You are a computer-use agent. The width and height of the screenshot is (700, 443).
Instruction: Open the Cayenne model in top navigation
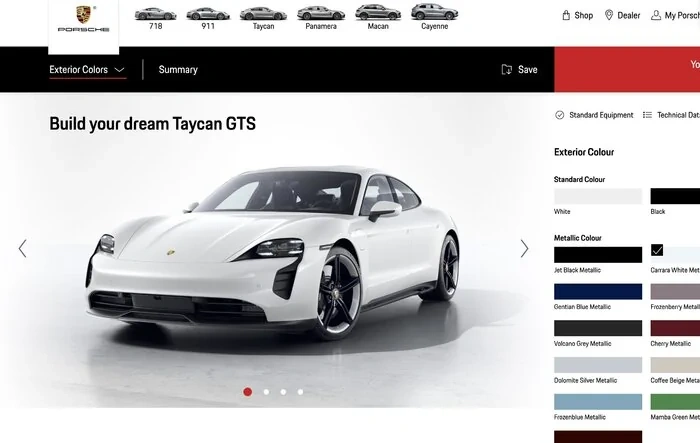point(434,18)
